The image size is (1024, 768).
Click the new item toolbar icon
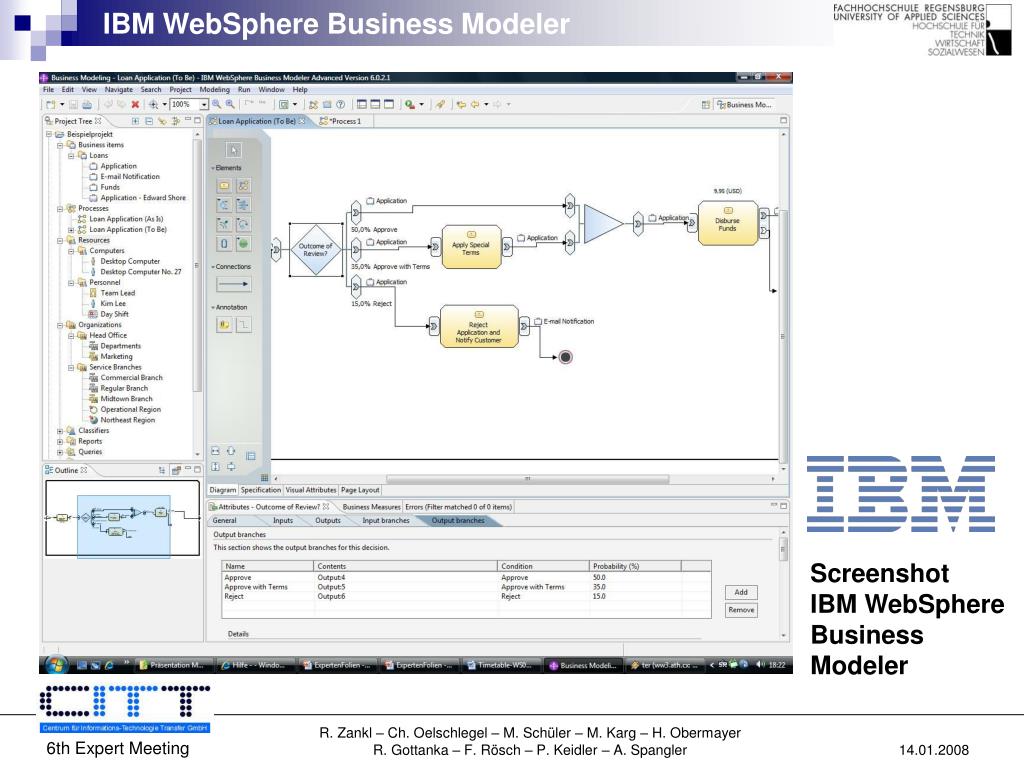click(51, 104)
